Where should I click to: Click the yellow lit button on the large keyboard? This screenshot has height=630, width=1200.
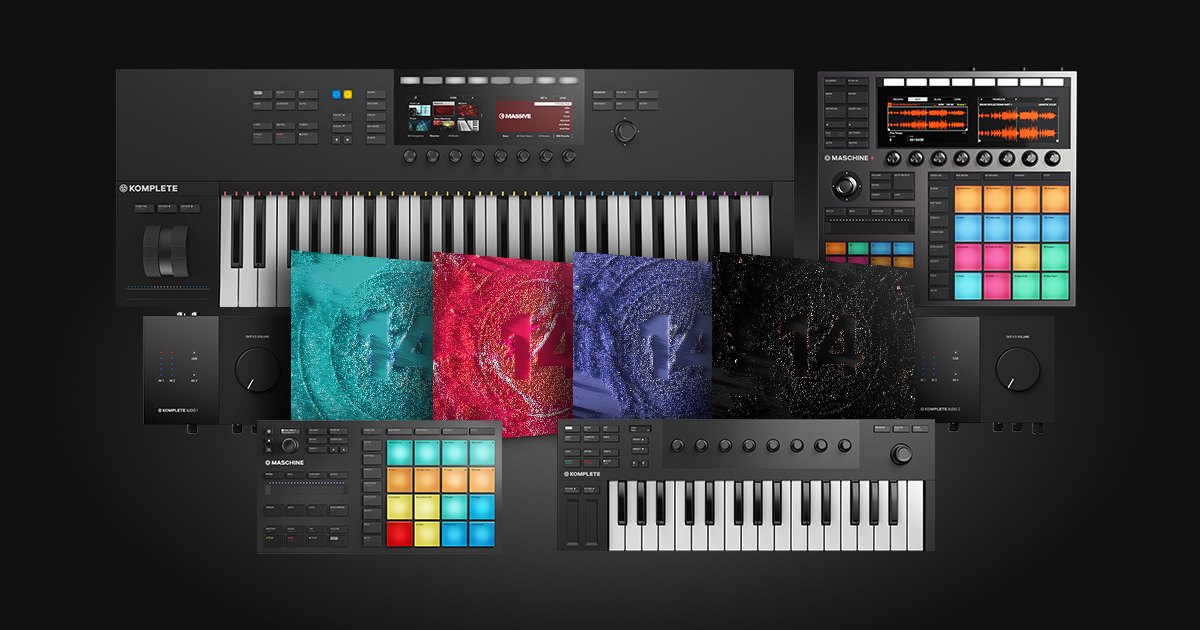click(x=348, y=94)
